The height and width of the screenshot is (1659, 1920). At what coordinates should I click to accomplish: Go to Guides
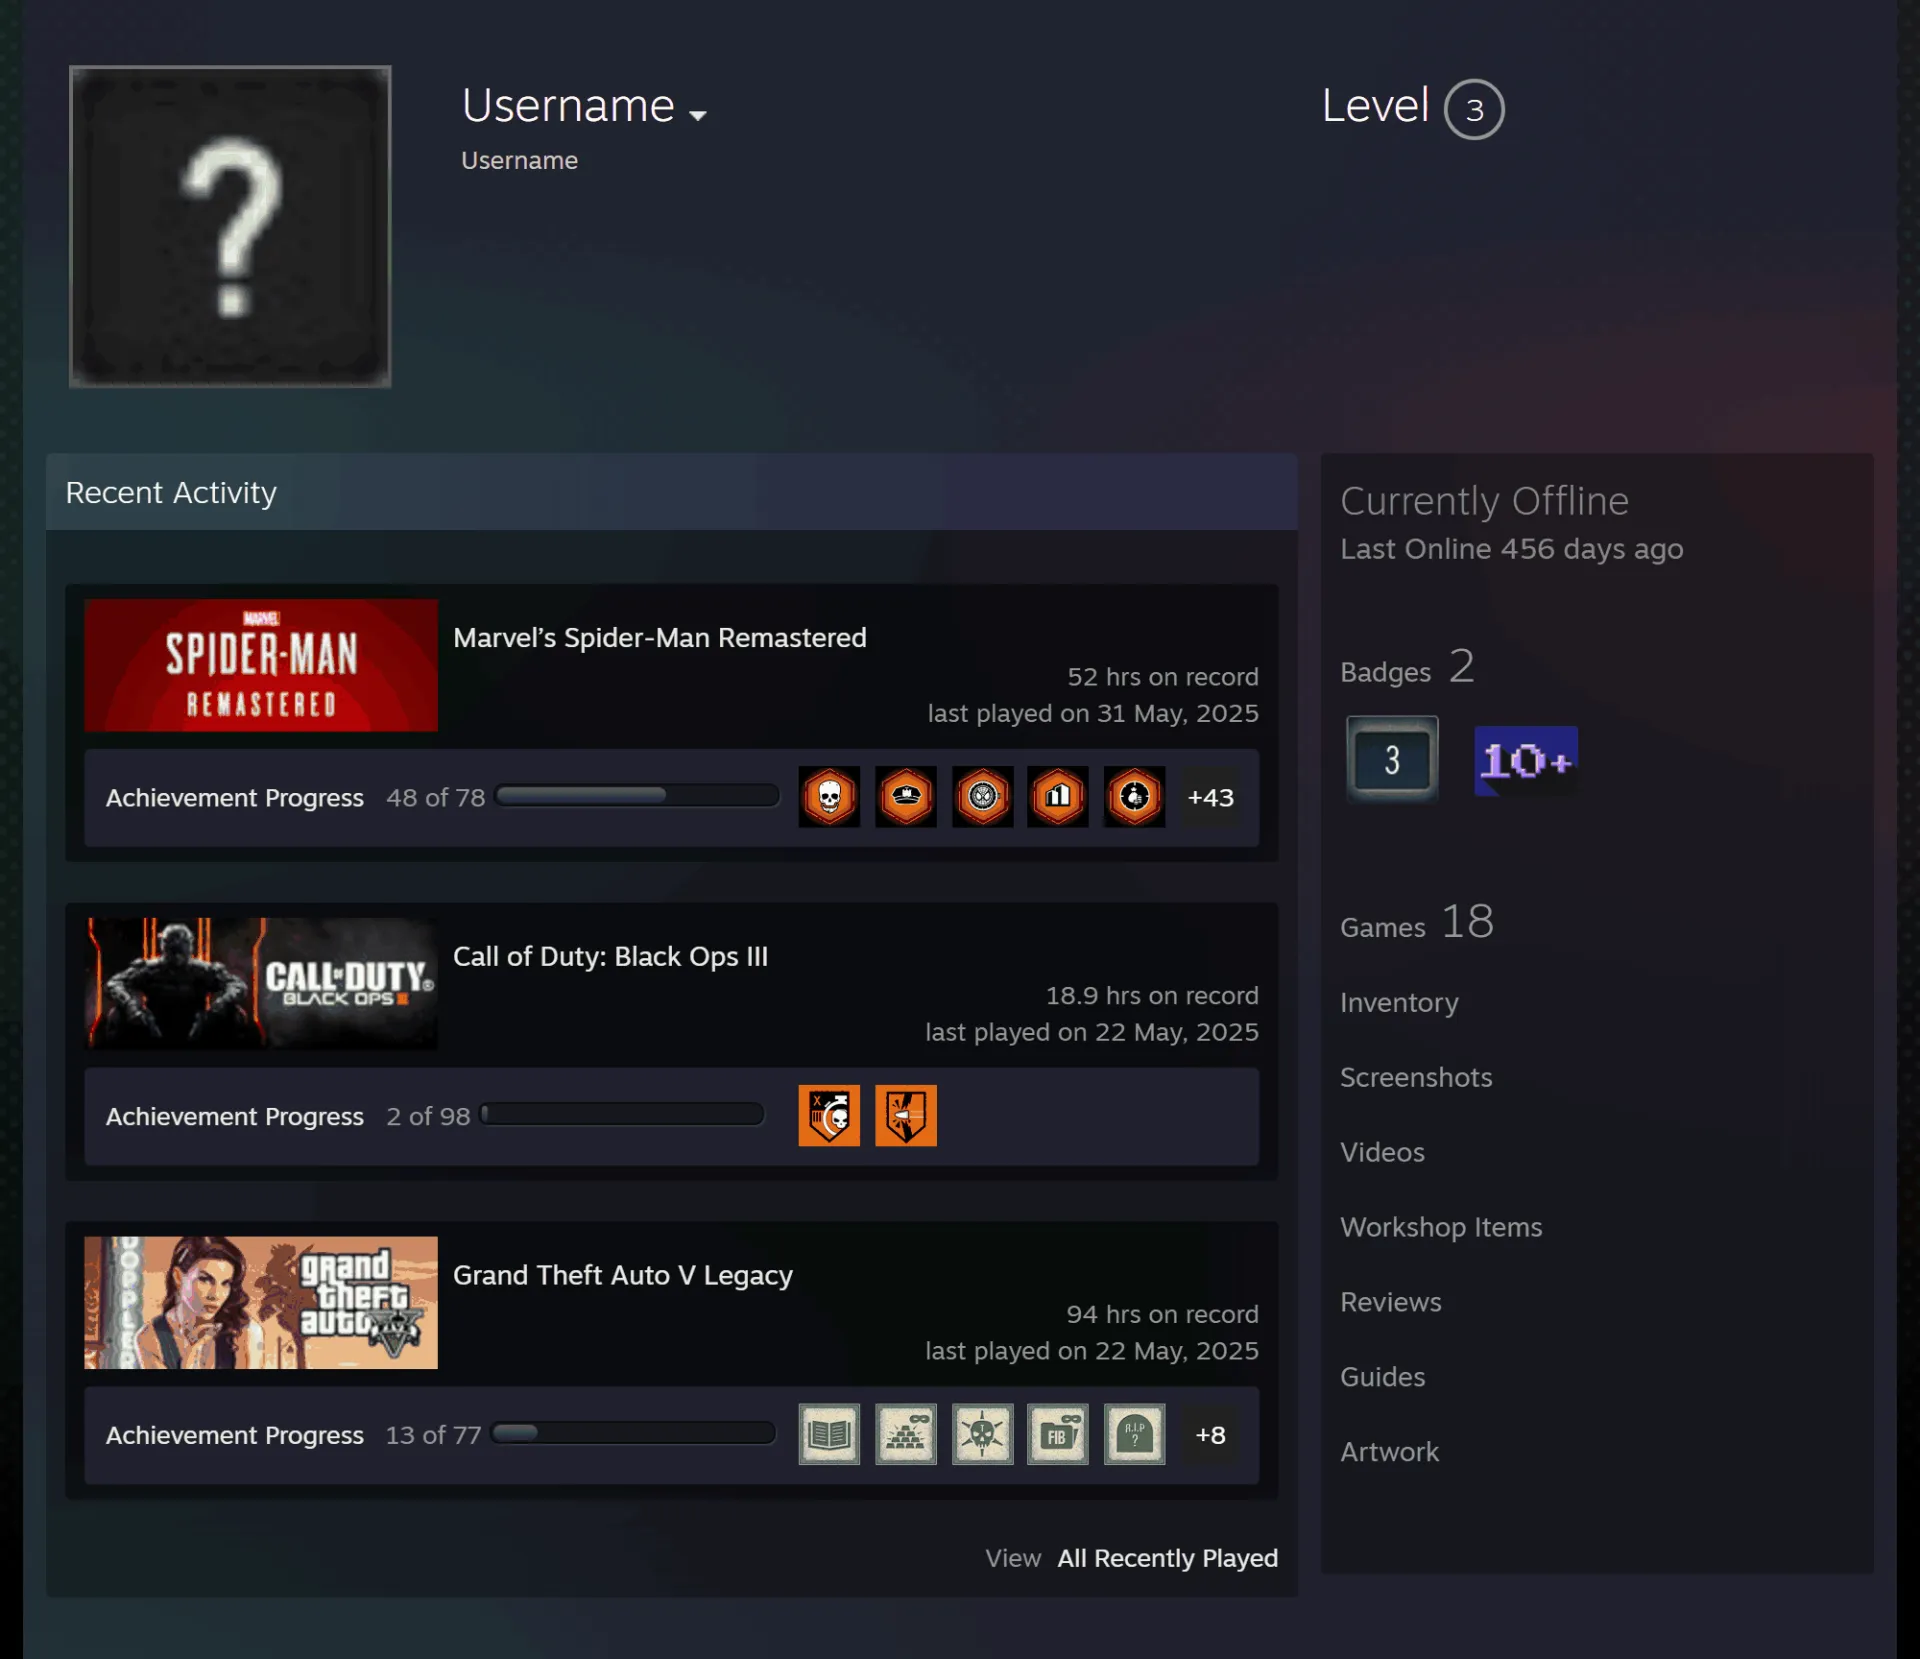click(1382, 1377)
